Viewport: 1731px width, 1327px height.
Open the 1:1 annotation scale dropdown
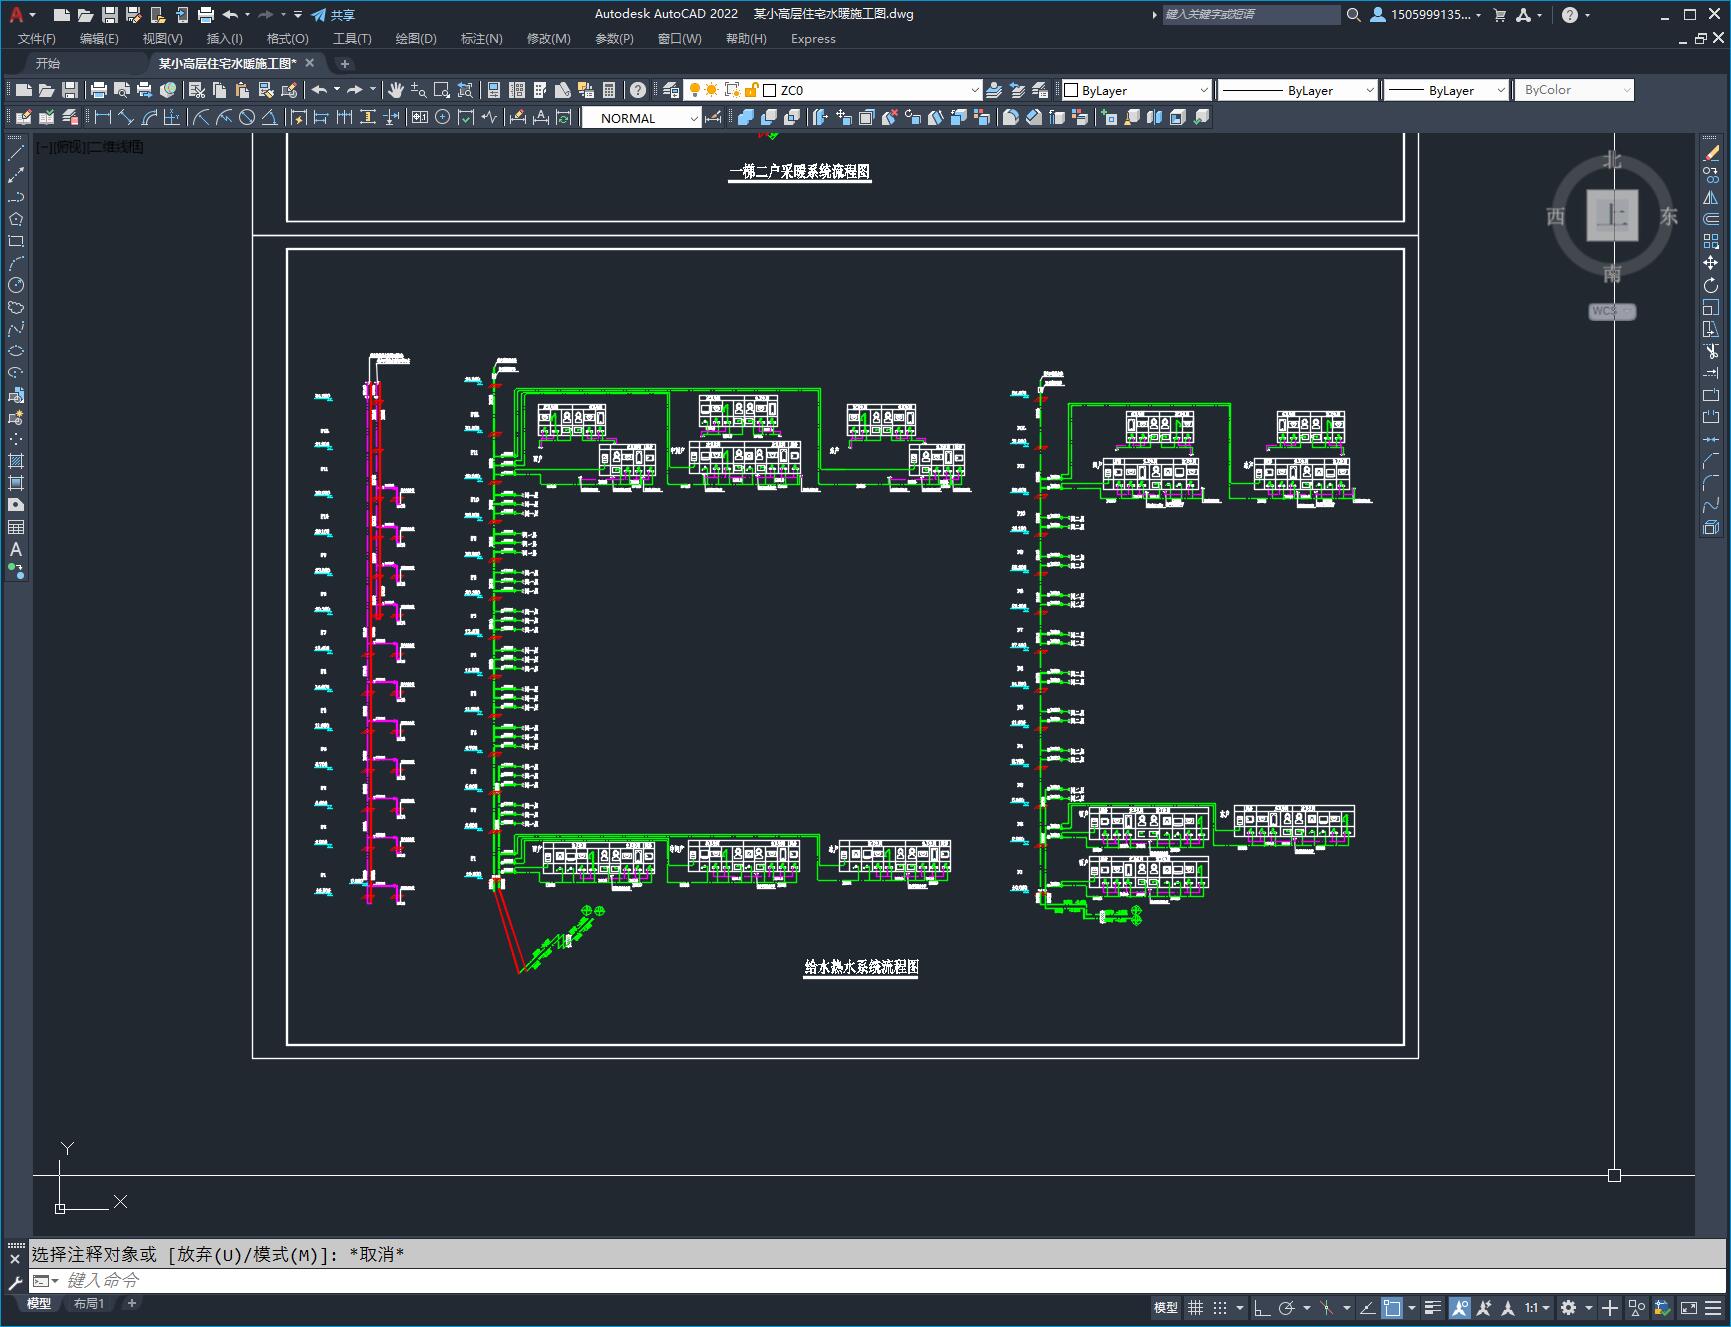(1538, 1307)
